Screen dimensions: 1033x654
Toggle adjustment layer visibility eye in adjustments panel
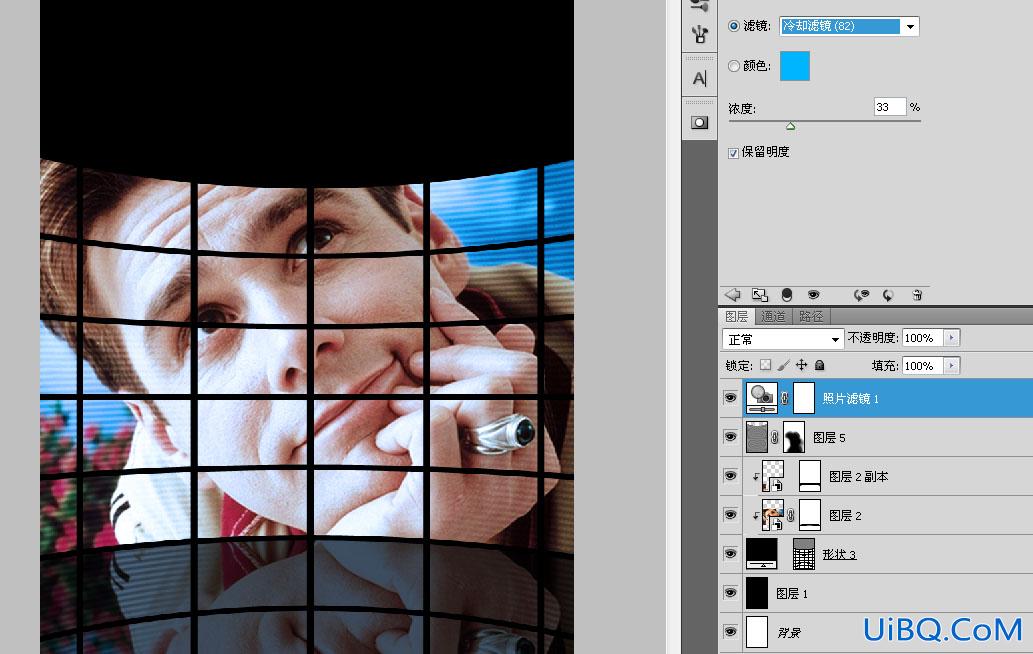[814, 294]
